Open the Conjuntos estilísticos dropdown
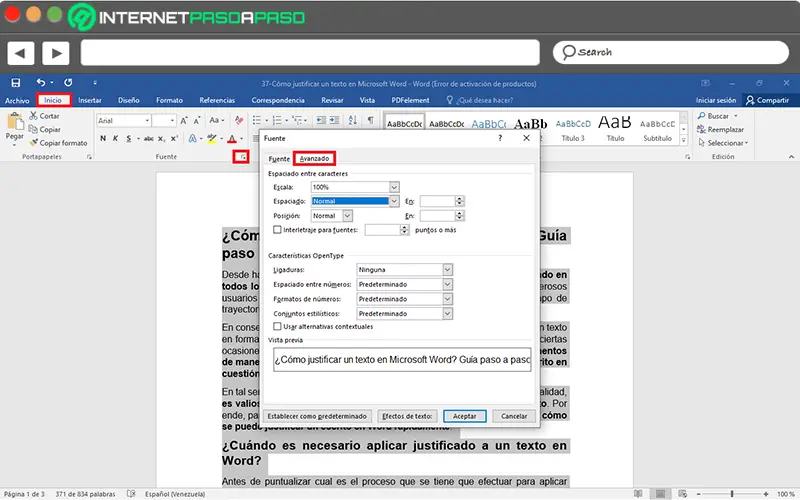The height and width of the screenshot is (500, 800). (447, 314)
